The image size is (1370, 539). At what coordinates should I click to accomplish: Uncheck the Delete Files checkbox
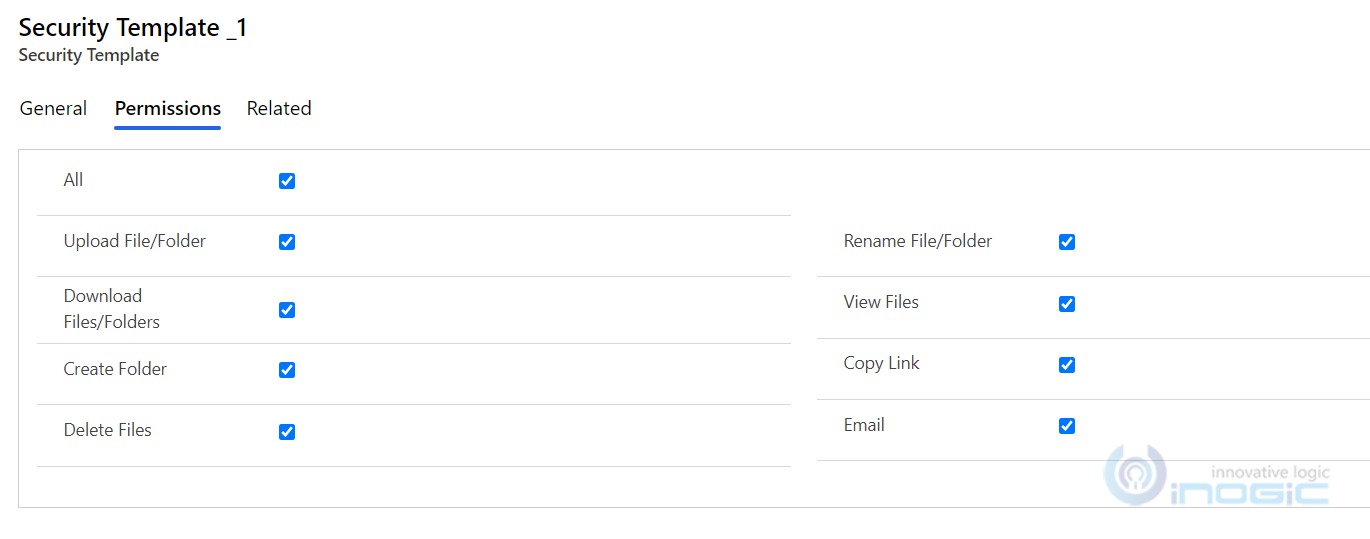287,432
